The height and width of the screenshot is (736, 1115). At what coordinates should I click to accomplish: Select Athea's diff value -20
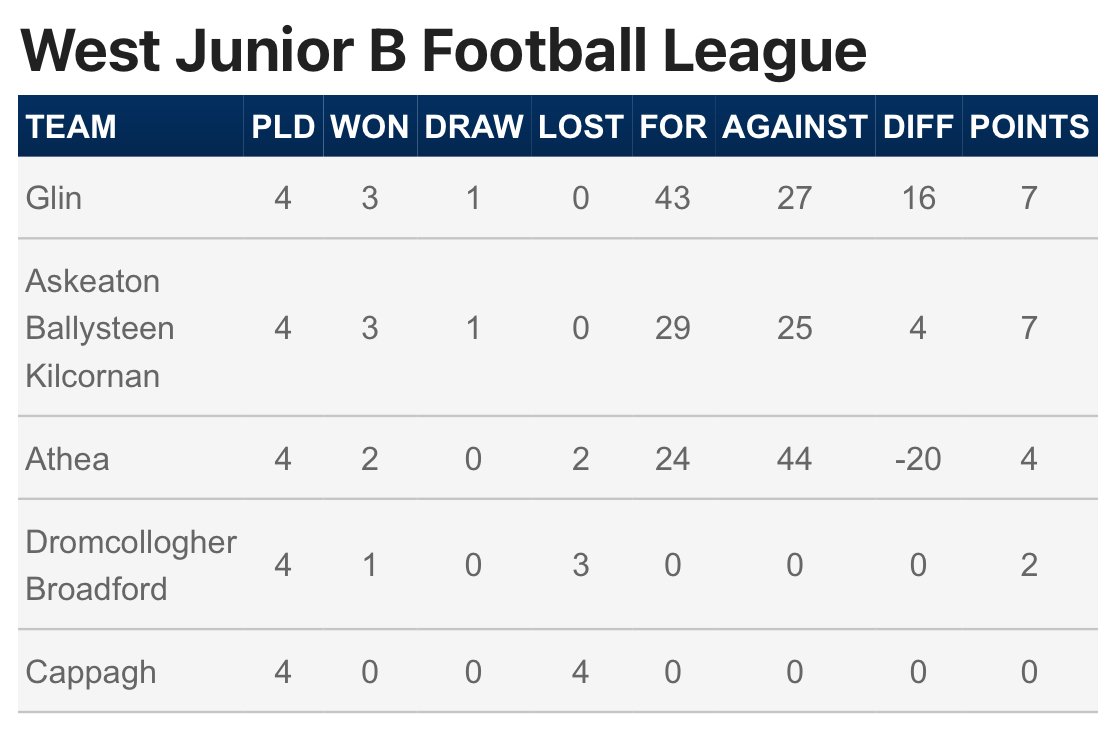click(918, 459)
